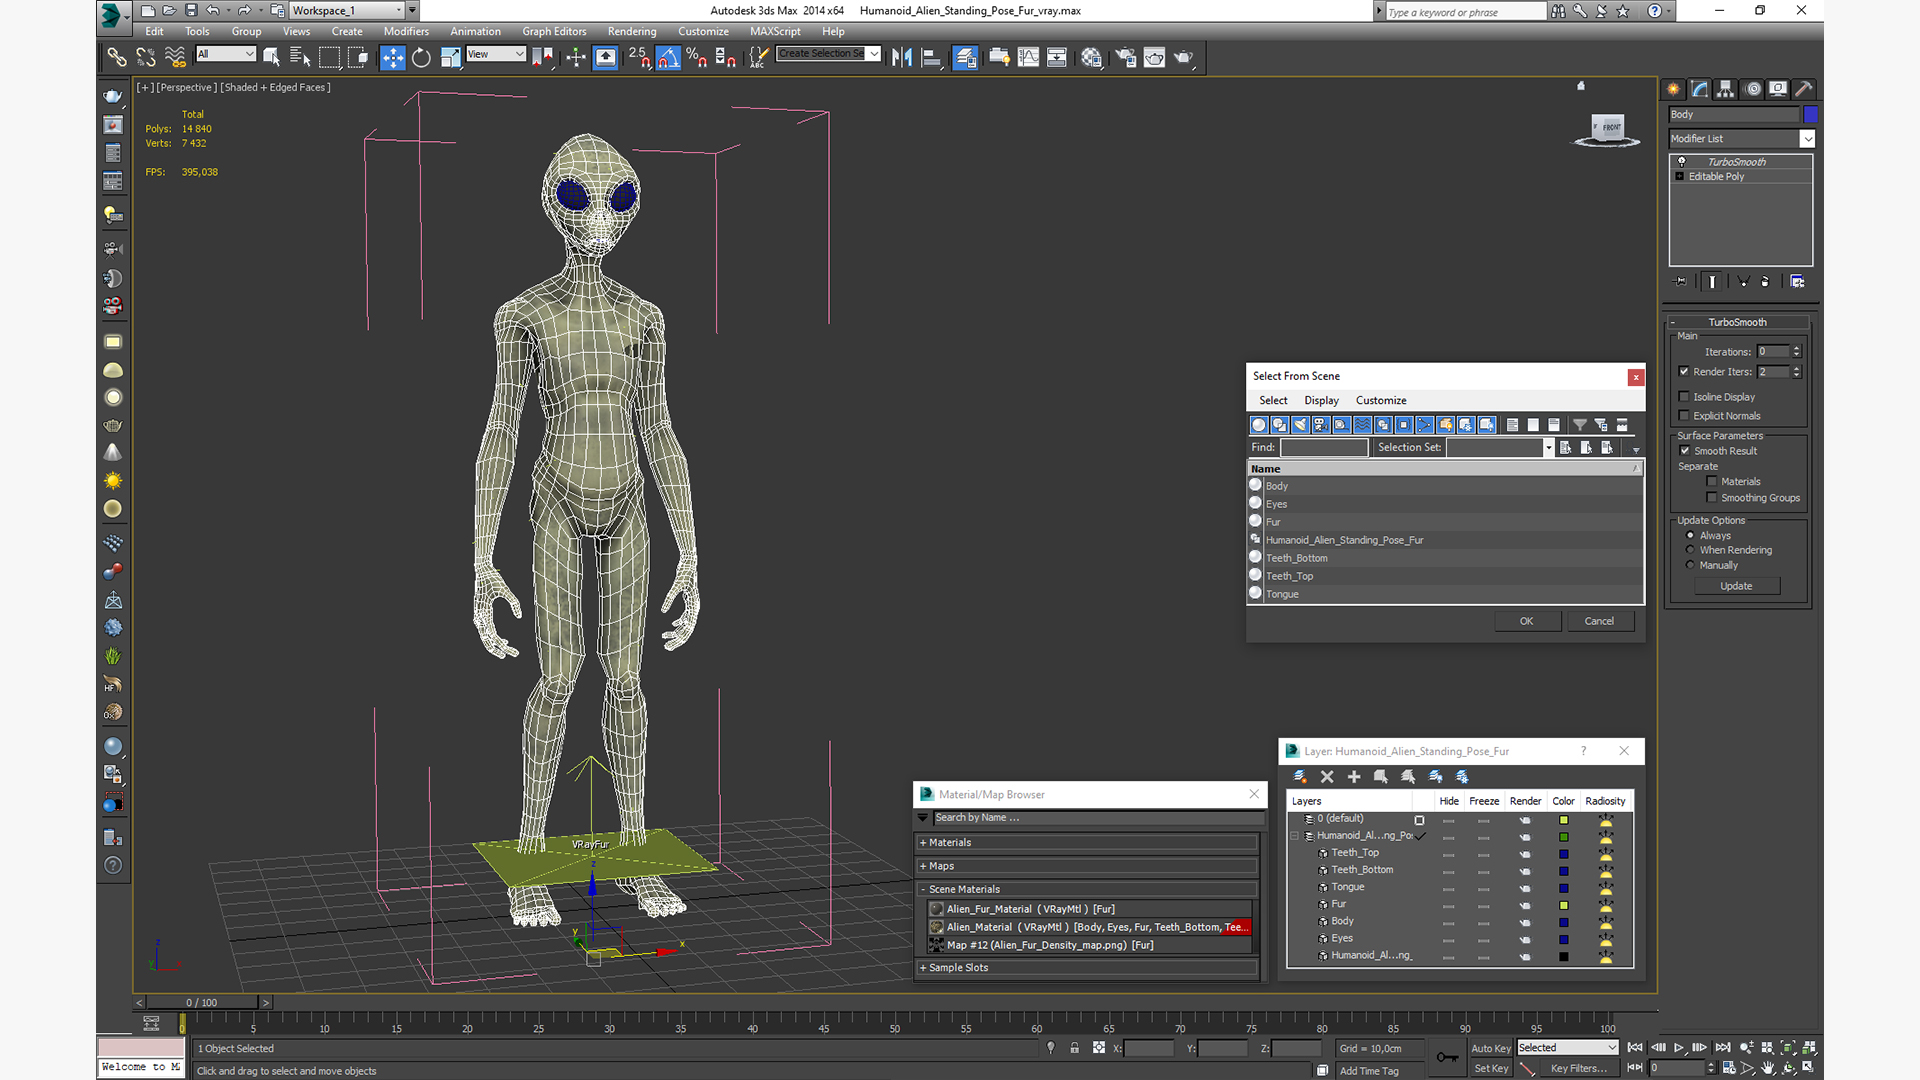
Task: Toggle Angle Snap in main toolbar
Action: pyautogui.click(x=668, y=57)
